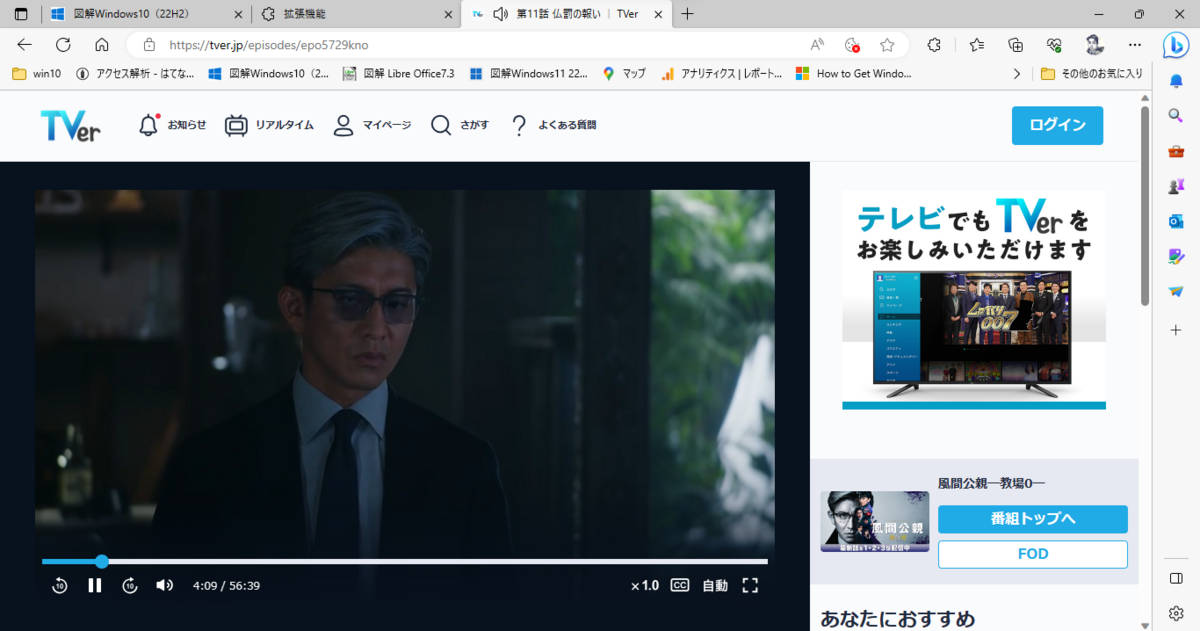Open さがす search
Image resolution: width=1200 pixels, height=631 pixels.
click(460, 125)
